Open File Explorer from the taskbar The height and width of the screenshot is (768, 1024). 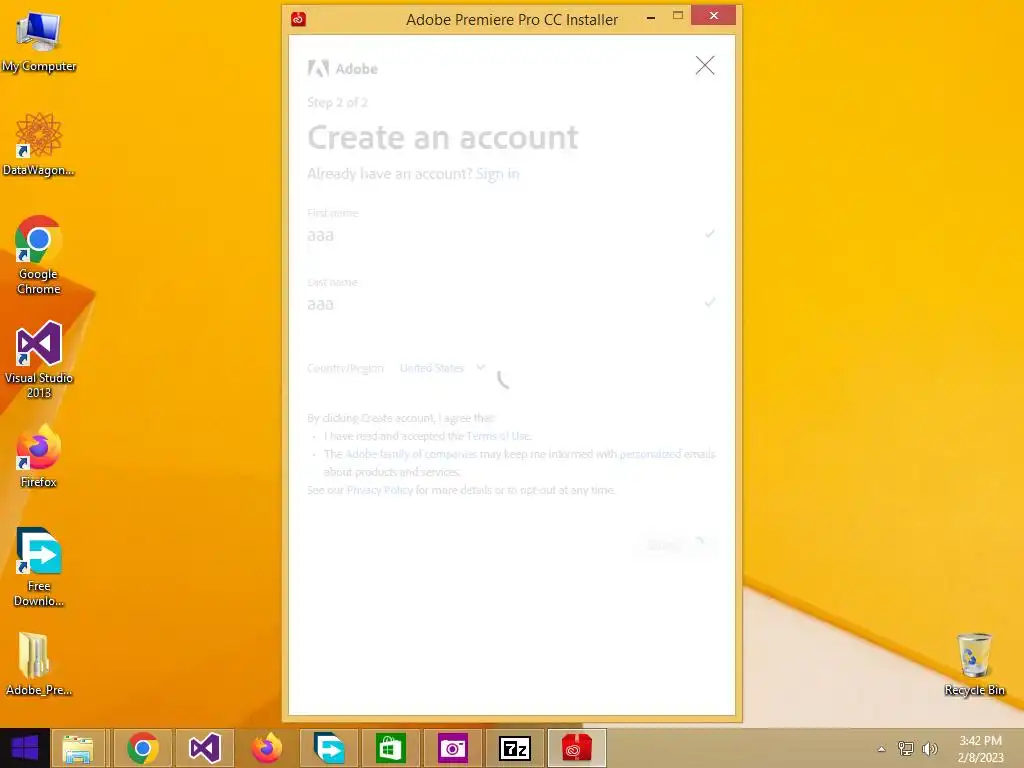[78, 748]
